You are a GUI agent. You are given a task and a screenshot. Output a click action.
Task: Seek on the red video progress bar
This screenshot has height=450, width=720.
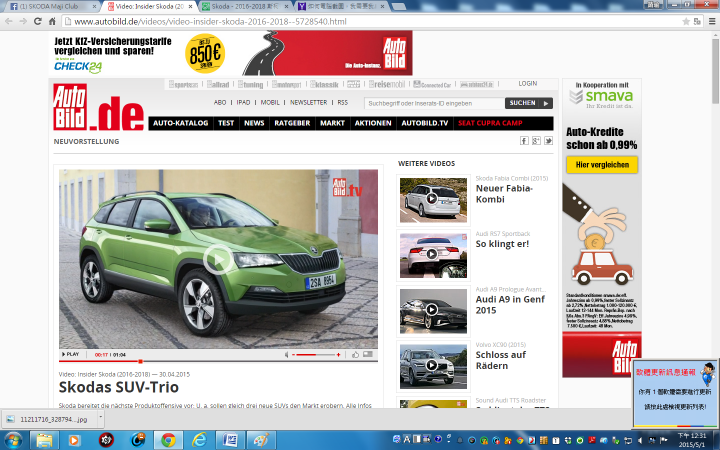(x=218, y=361)
